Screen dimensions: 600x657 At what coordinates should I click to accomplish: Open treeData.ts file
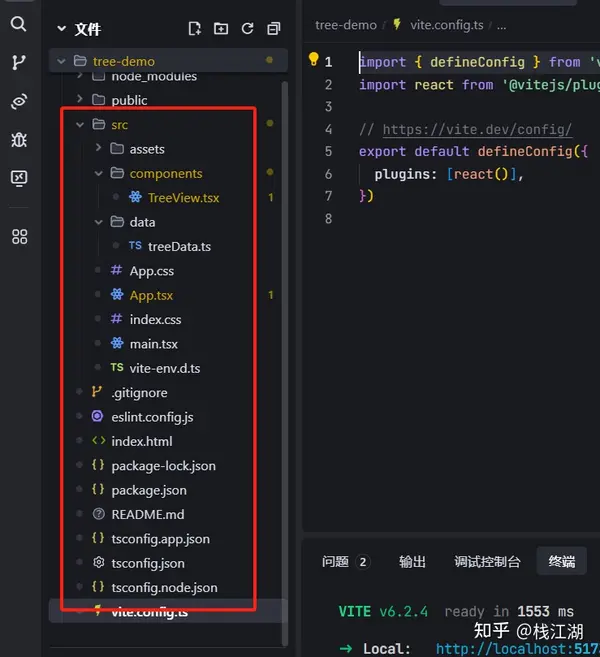[179, 246]
